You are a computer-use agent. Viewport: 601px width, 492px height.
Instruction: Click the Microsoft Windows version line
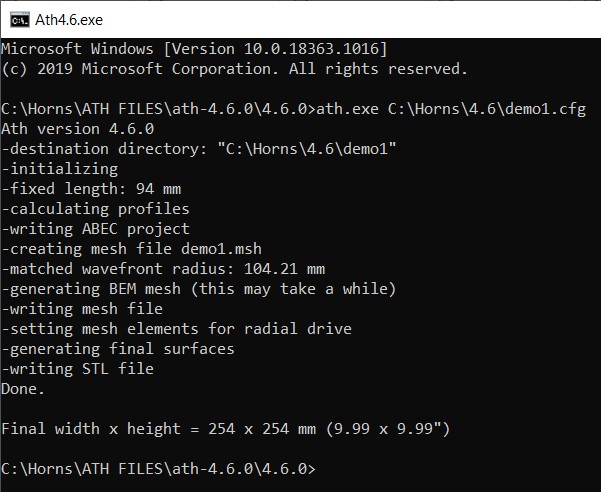click(x=195, y=49)
